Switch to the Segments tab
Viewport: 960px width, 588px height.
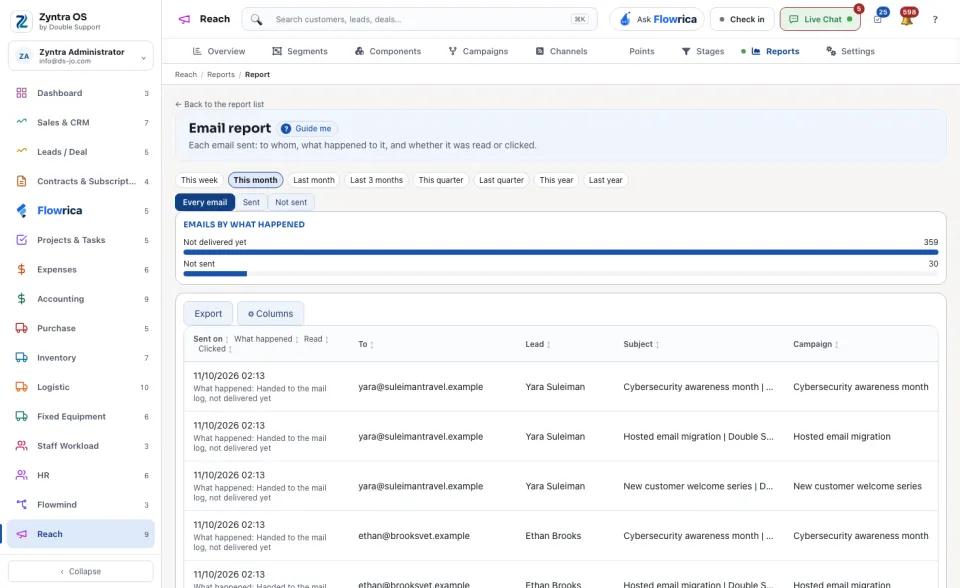click(x=300, y=51)
